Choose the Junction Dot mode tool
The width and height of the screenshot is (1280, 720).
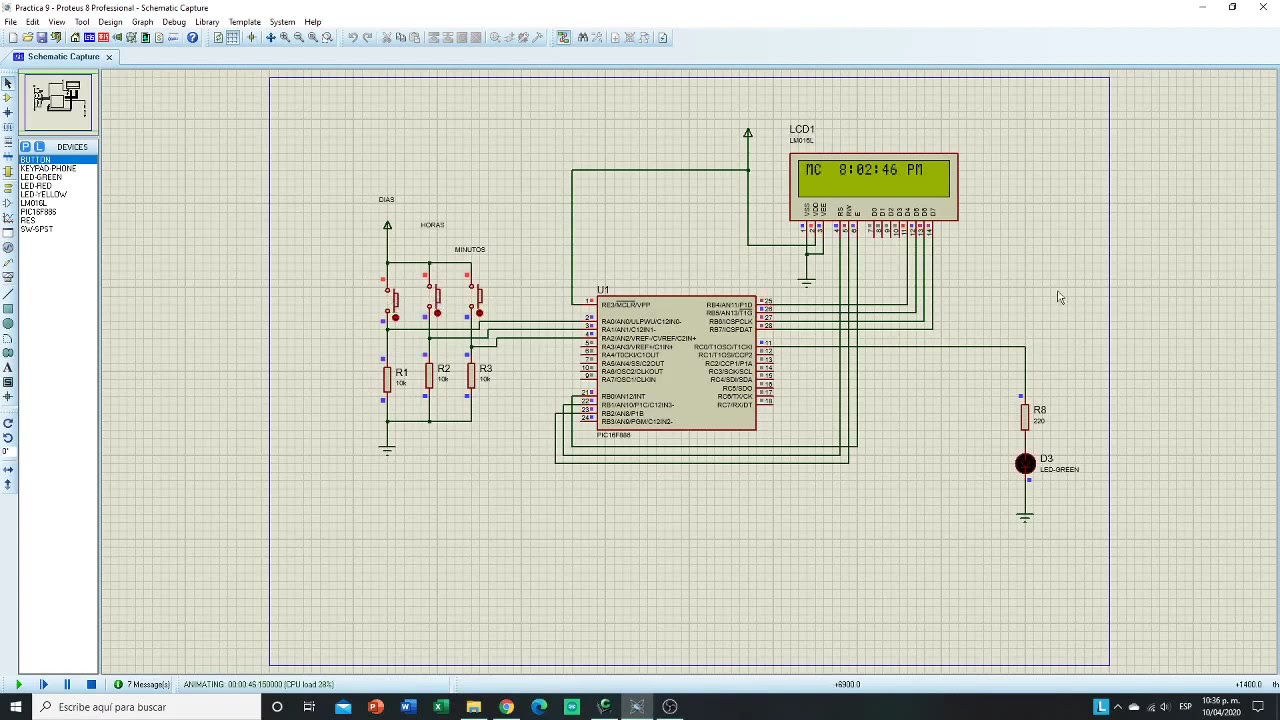(x=8, y=113)
